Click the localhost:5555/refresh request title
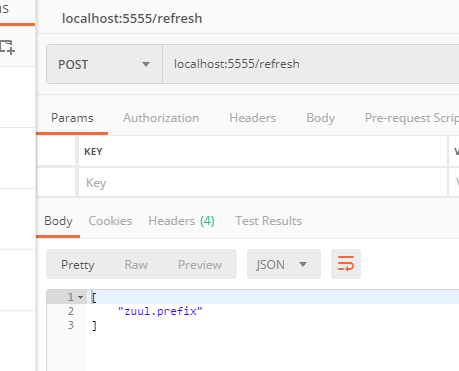The width and height of the screenshot is (459, 371). tap(132, 18)
